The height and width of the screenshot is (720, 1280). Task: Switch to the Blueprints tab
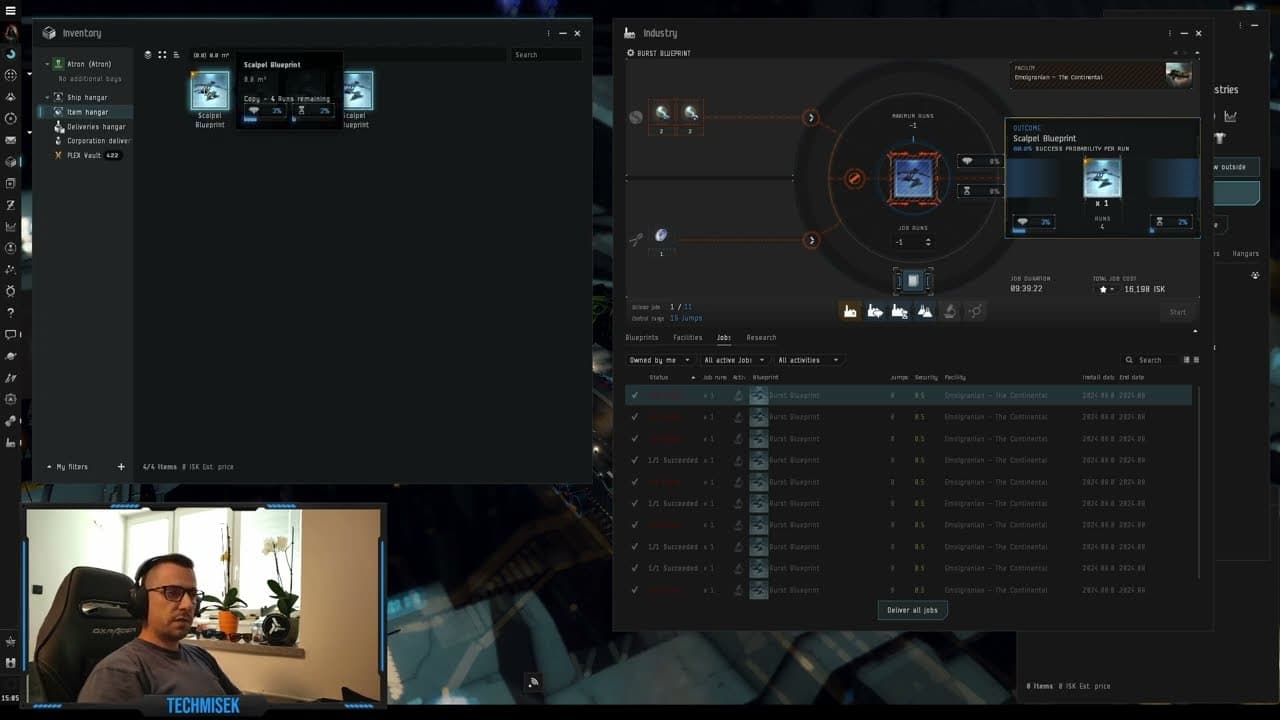pos(642,338)
